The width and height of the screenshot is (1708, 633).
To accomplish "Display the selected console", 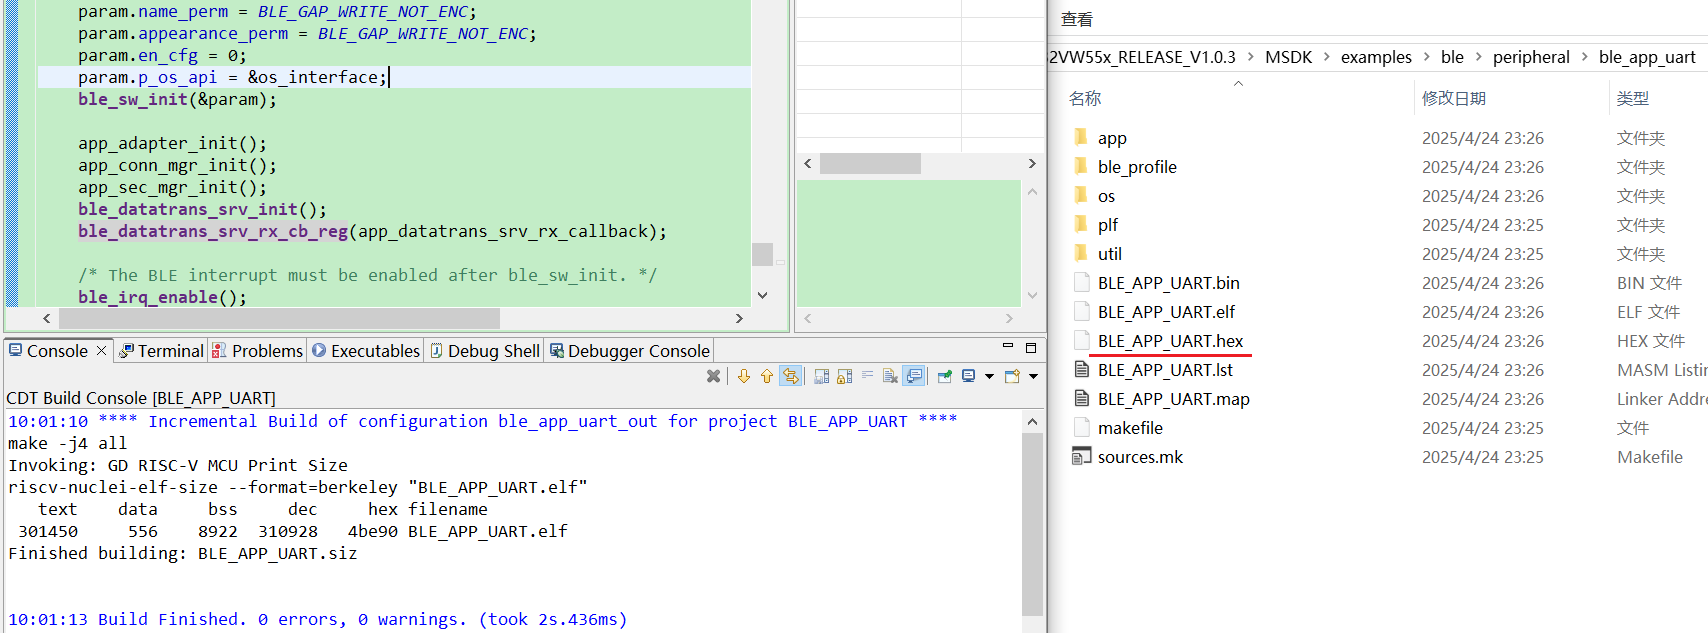I will click(x=968, y=376).
